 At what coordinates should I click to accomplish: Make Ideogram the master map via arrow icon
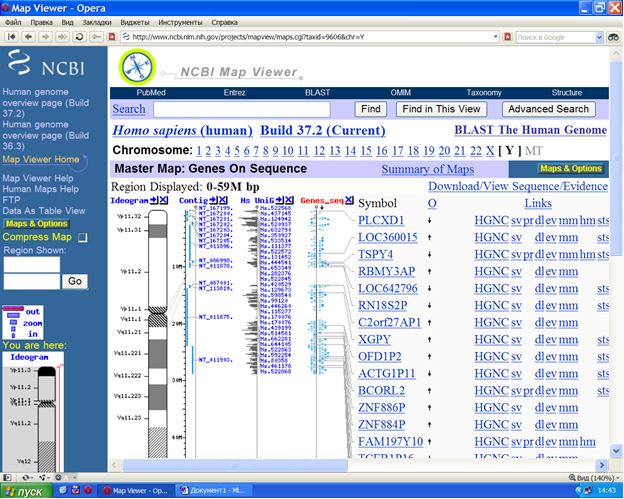tap(154, 200)
